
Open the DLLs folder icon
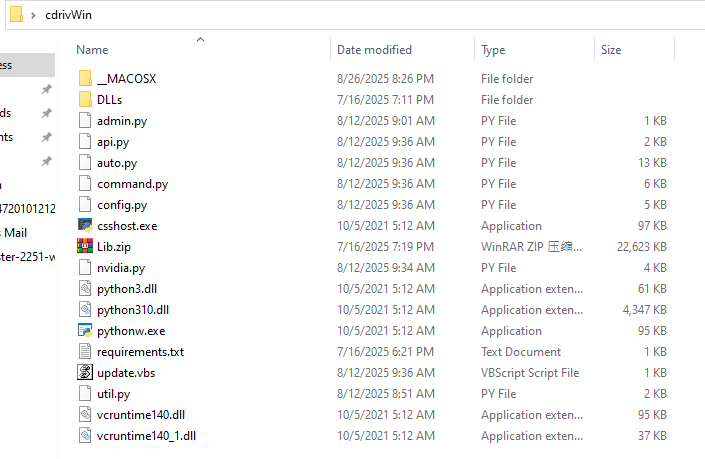(x=85, y=100)
